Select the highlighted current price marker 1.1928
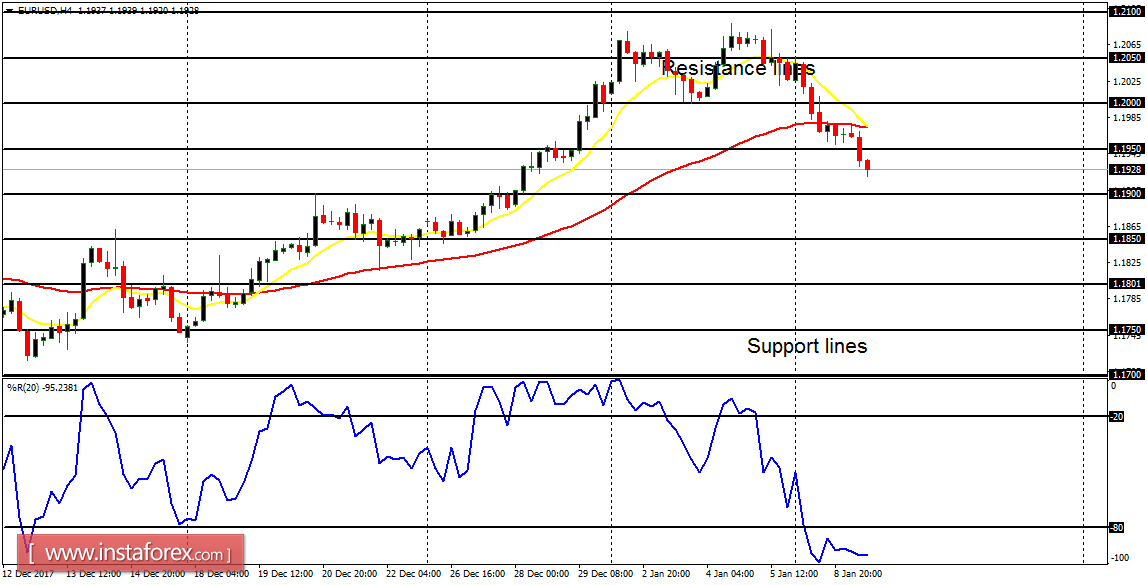 pos(1113,170)
